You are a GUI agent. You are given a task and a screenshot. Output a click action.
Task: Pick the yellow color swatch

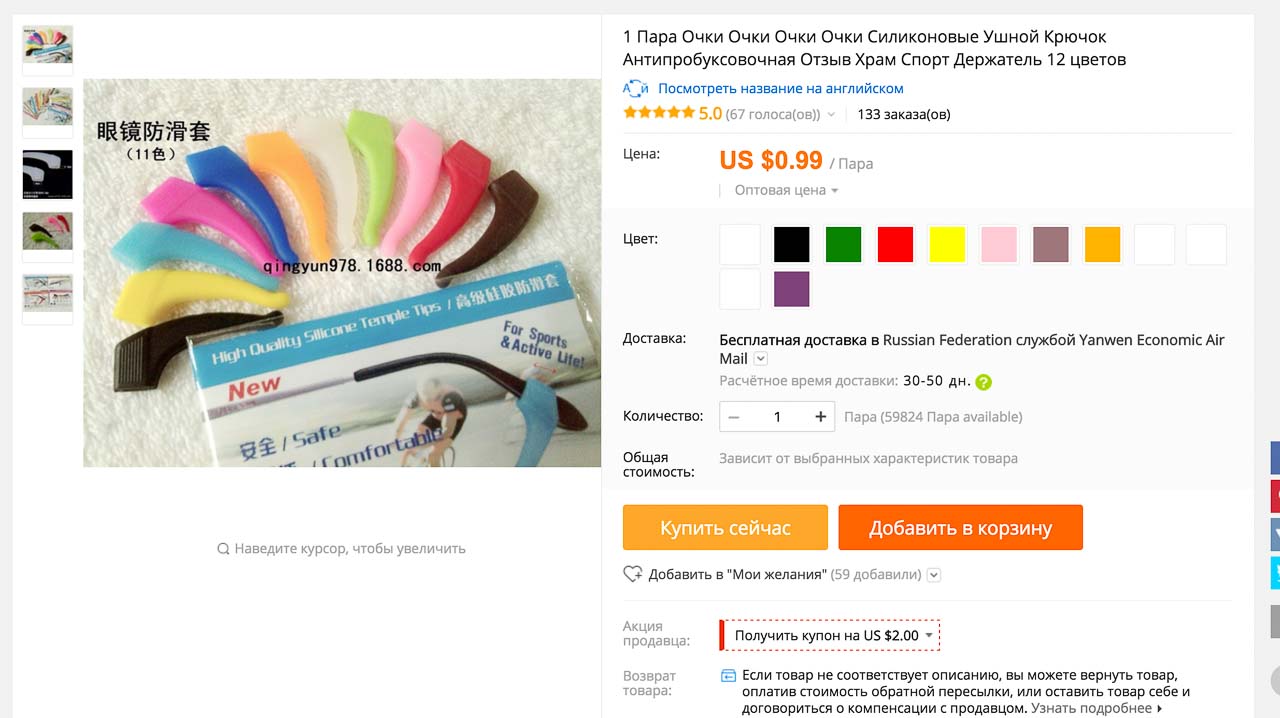pos(947,245)
